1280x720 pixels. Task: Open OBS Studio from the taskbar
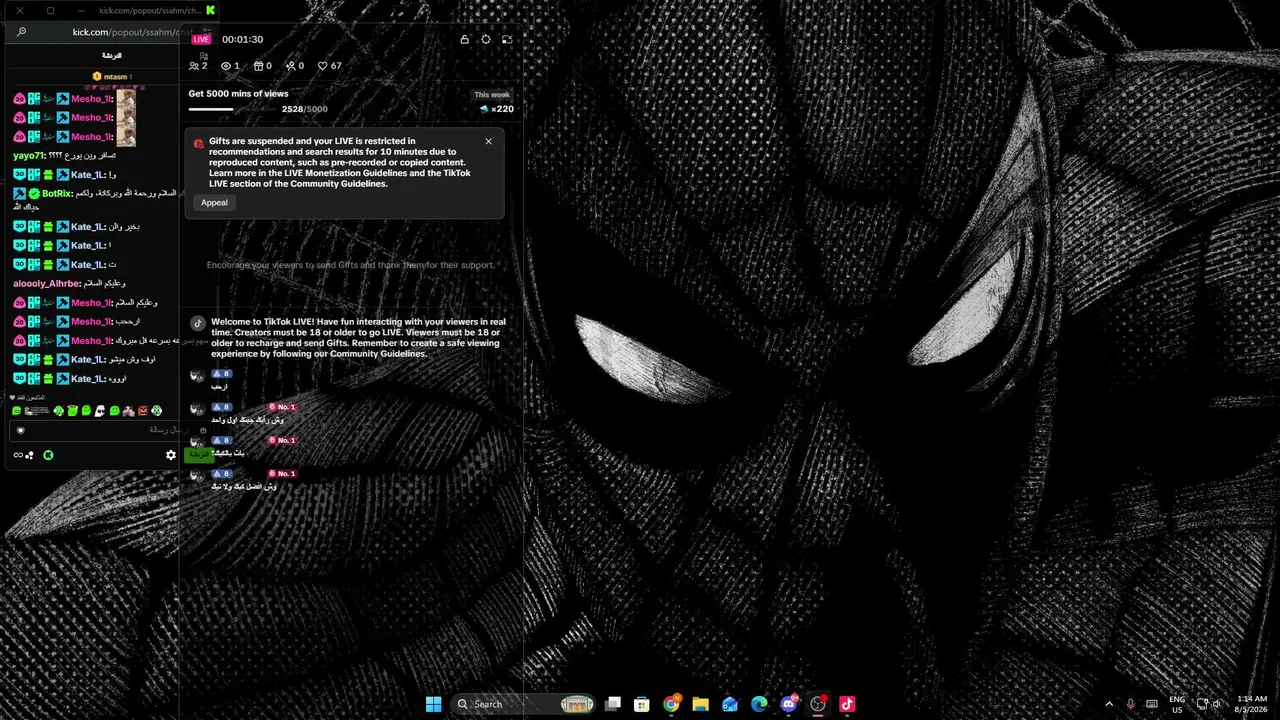[818, 704]
